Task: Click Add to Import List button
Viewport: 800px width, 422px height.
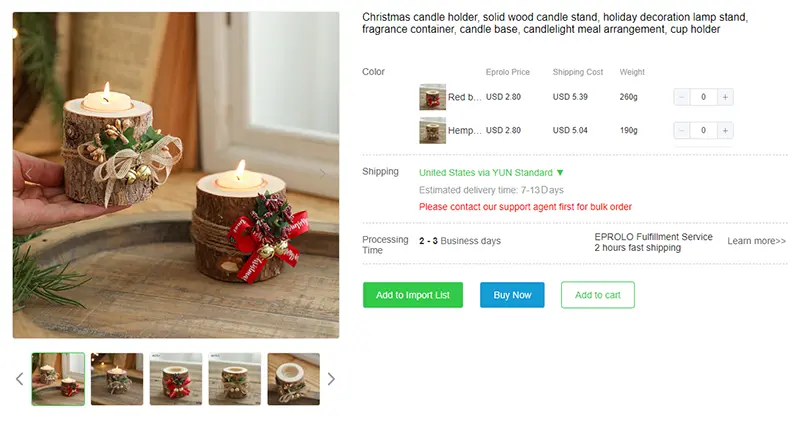Action: tap(413, 295)
